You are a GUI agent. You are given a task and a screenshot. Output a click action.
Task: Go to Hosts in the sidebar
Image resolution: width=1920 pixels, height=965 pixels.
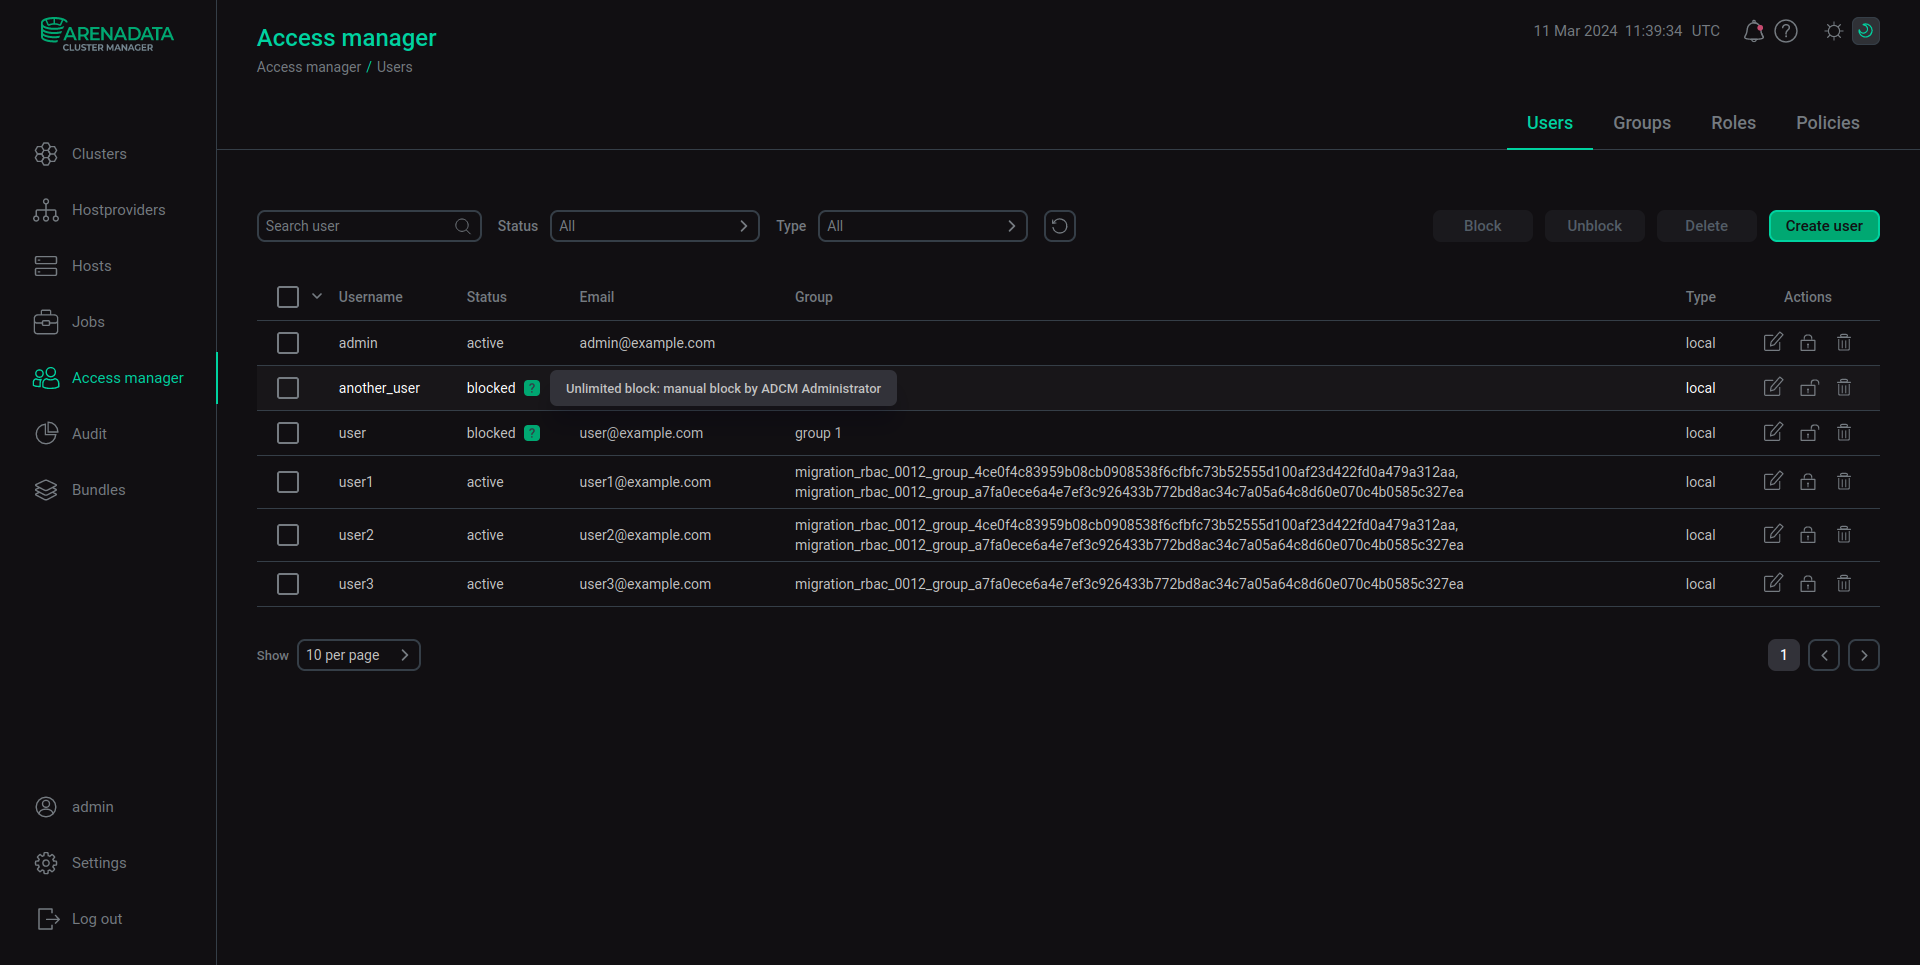pos(72,266)
